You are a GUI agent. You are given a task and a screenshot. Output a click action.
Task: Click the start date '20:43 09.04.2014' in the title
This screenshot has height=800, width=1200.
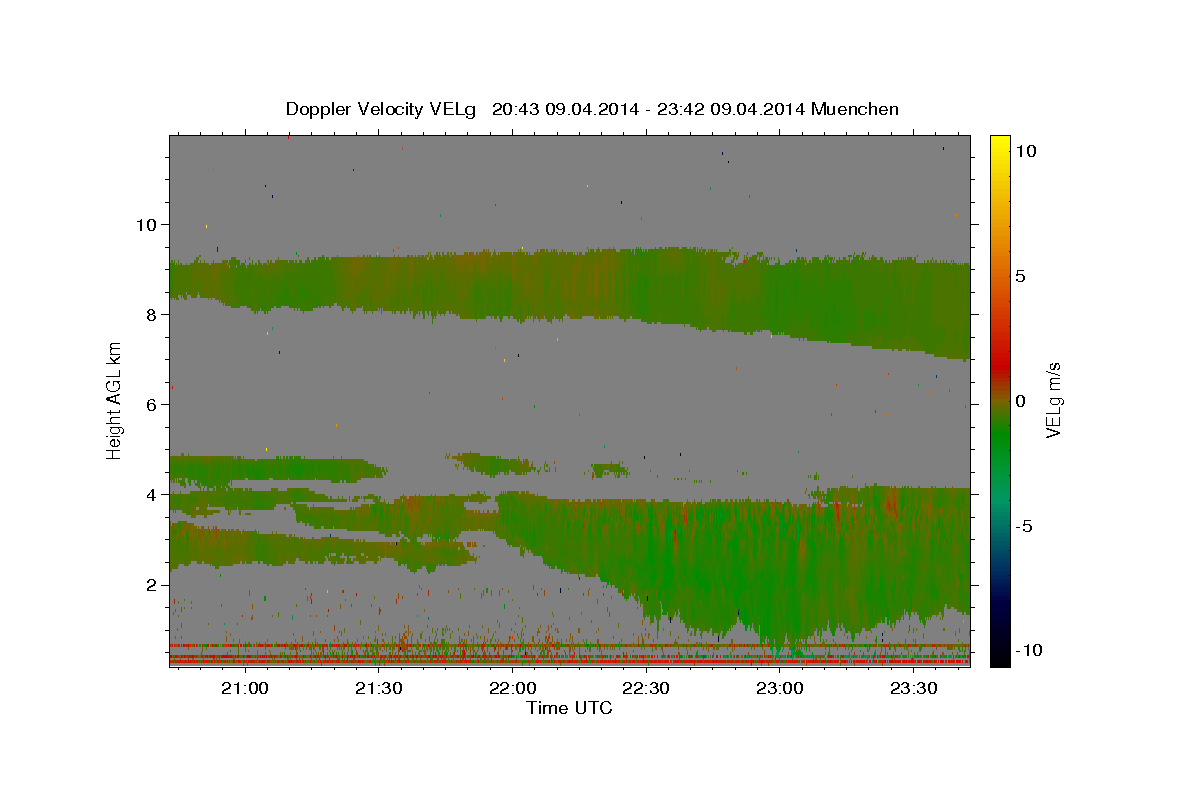(564, 109)
